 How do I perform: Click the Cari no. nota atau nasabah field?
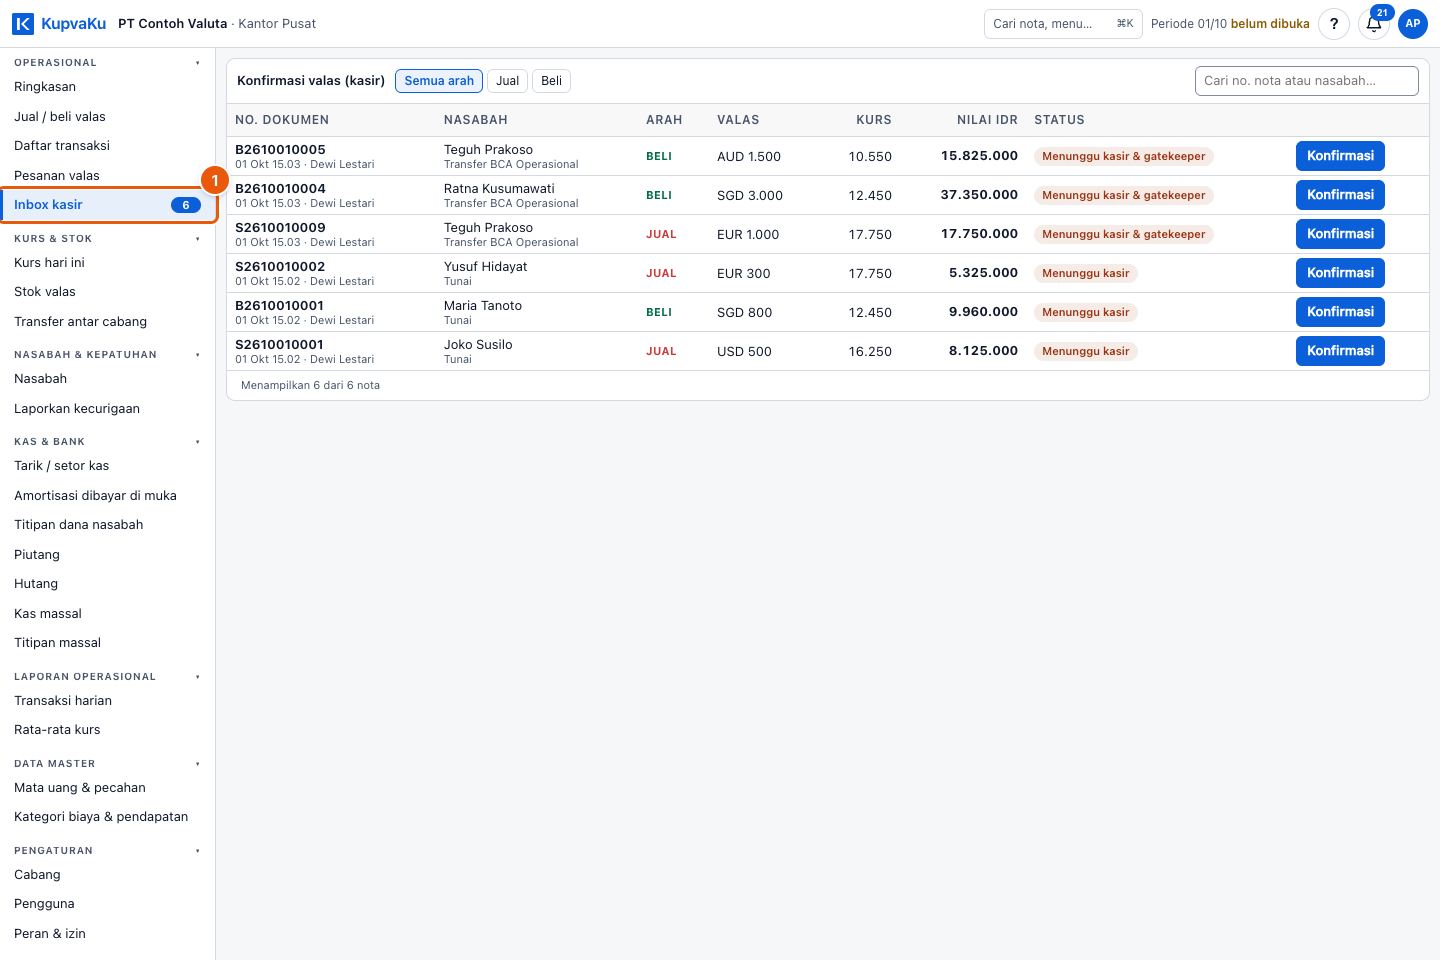point(1306,81)
